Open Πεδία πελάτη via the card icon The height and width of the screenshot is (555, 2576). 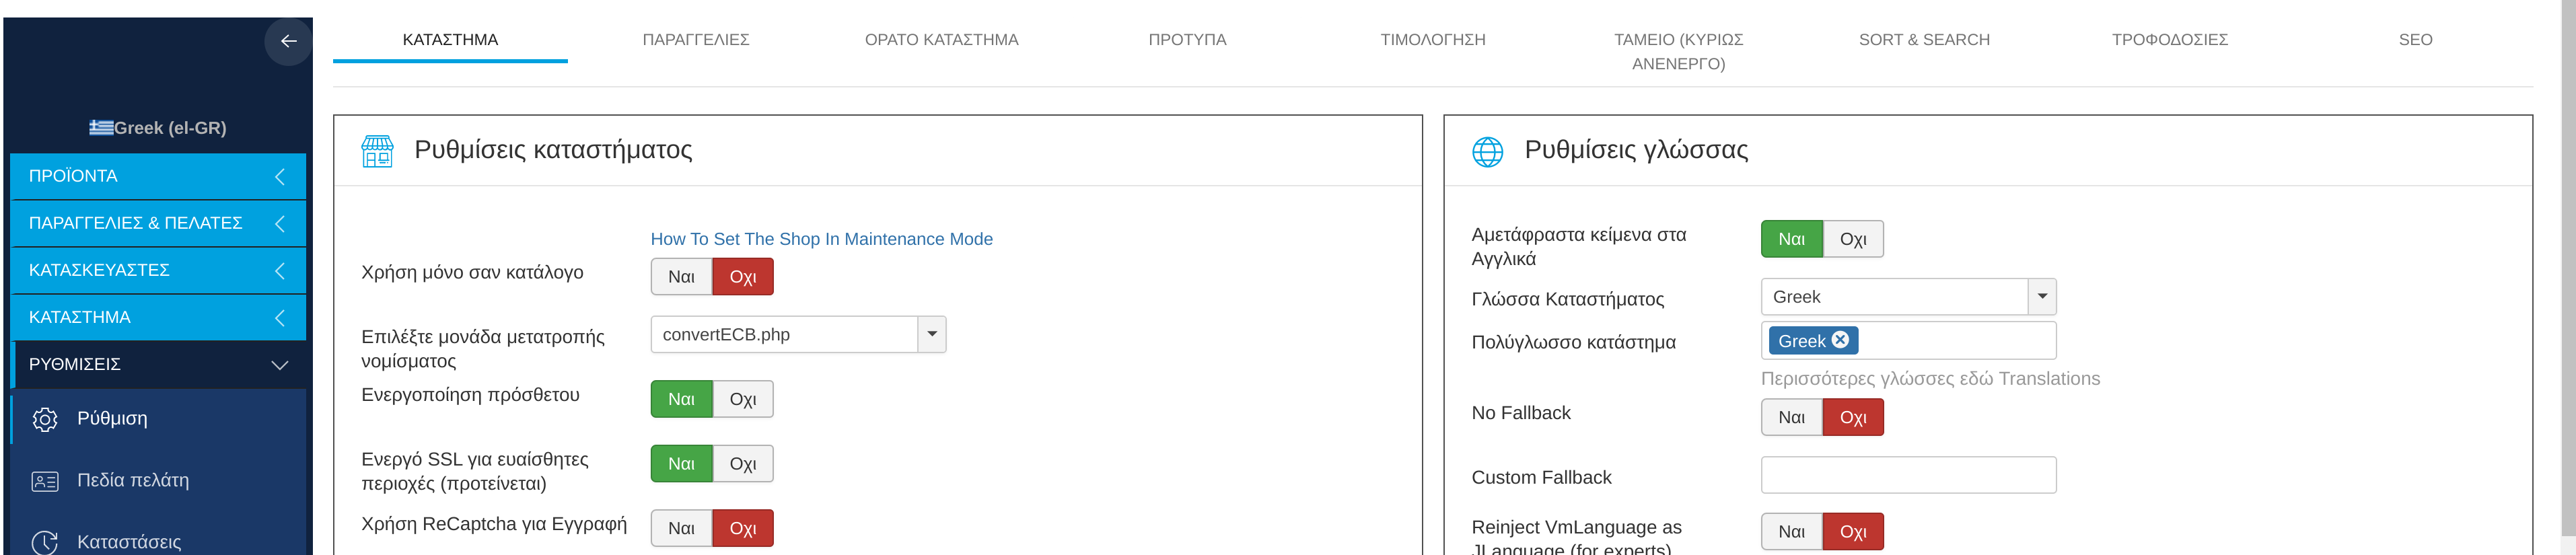[x=45, y=481]
